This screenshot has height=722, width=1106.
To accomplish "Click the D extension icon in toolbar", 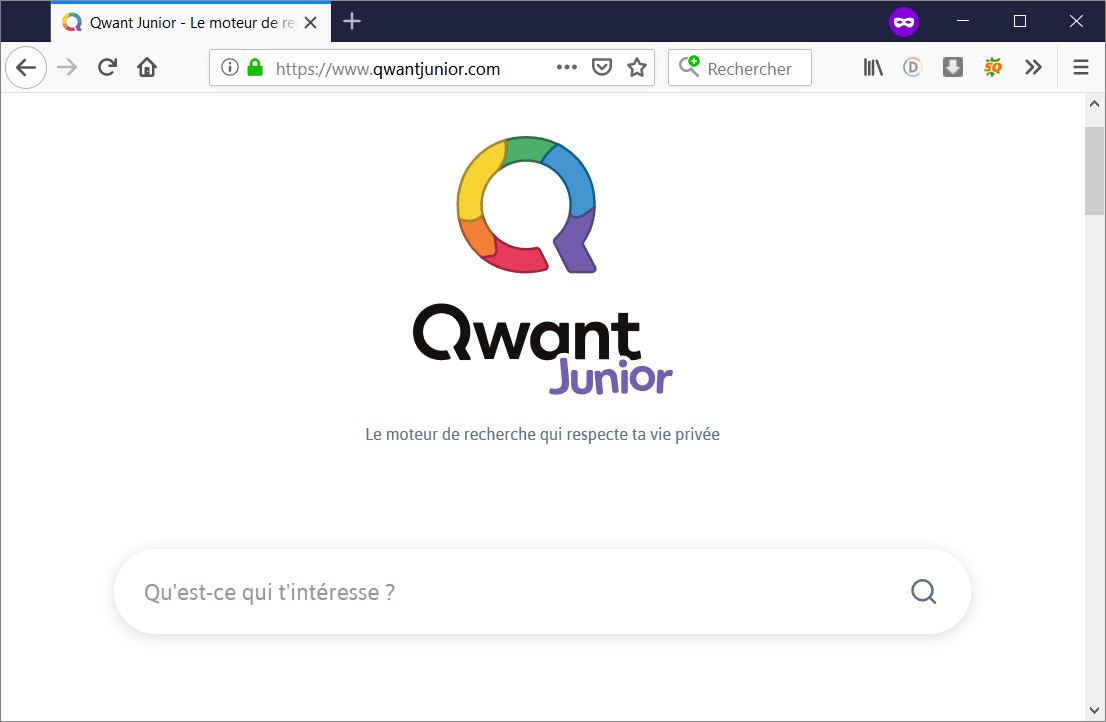I will click(913, 68).
